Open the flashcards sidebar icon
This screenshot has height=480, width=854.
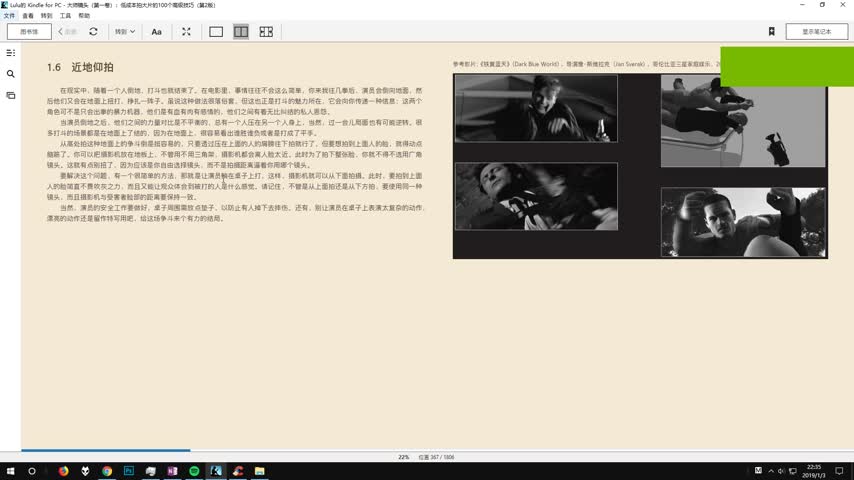(10, 95)
